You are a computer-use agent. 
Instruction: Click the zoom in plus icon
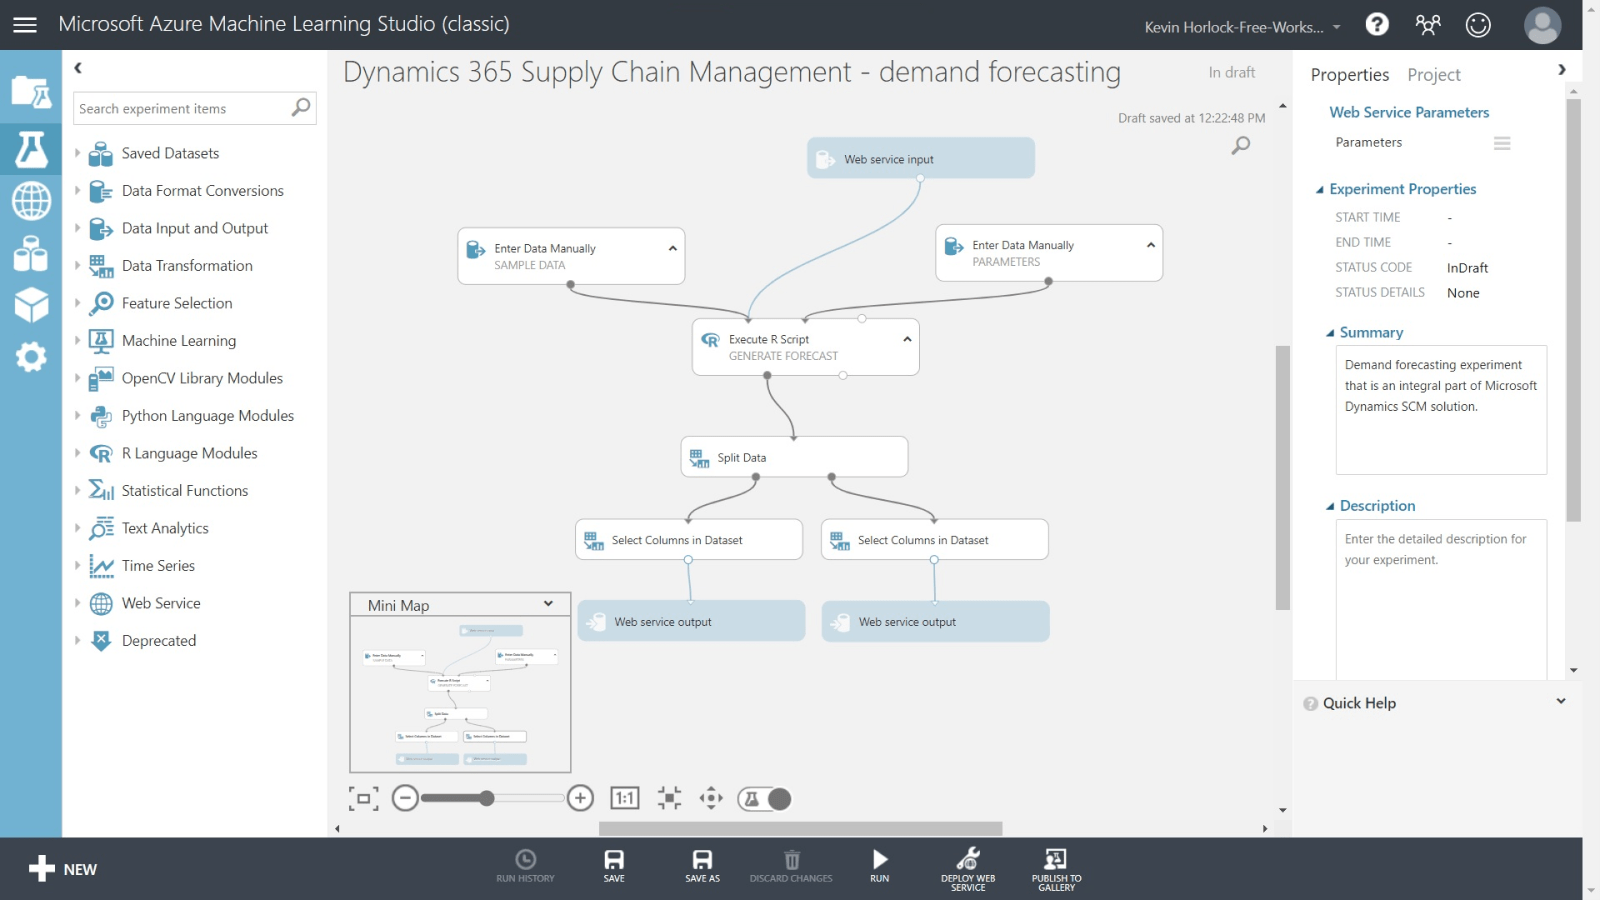(580, 798)
